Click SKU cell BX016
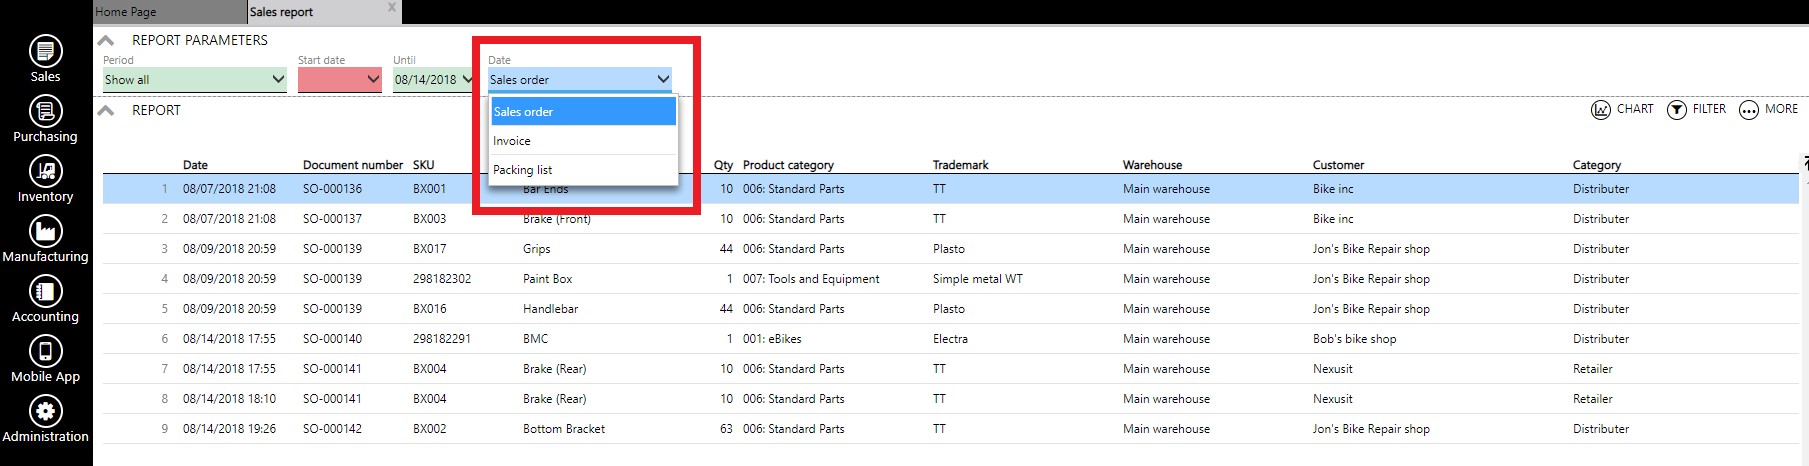This screenshot has height=466, width=1809. click(x=430, y=309)
